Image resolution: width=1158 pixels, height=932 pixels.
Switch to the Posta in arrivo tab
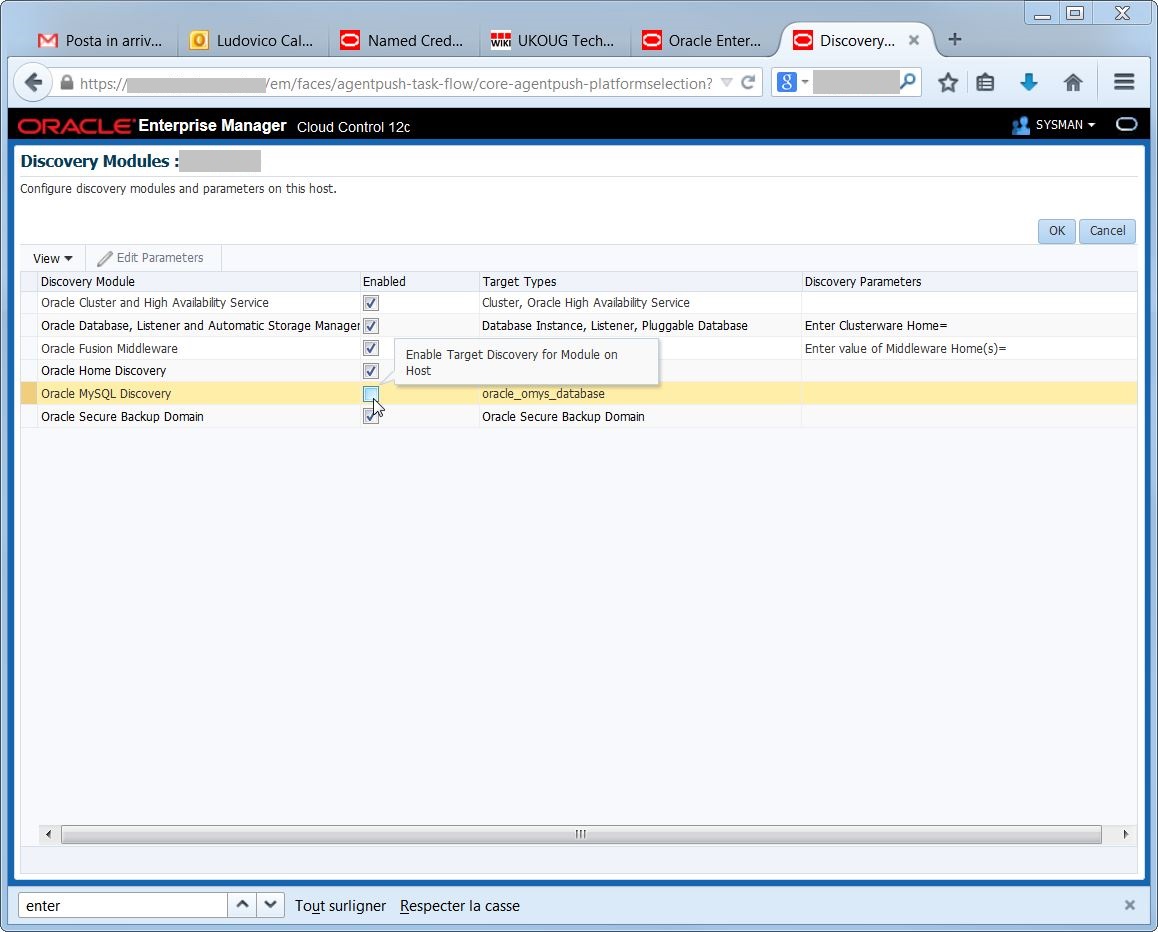pos(100,41)
